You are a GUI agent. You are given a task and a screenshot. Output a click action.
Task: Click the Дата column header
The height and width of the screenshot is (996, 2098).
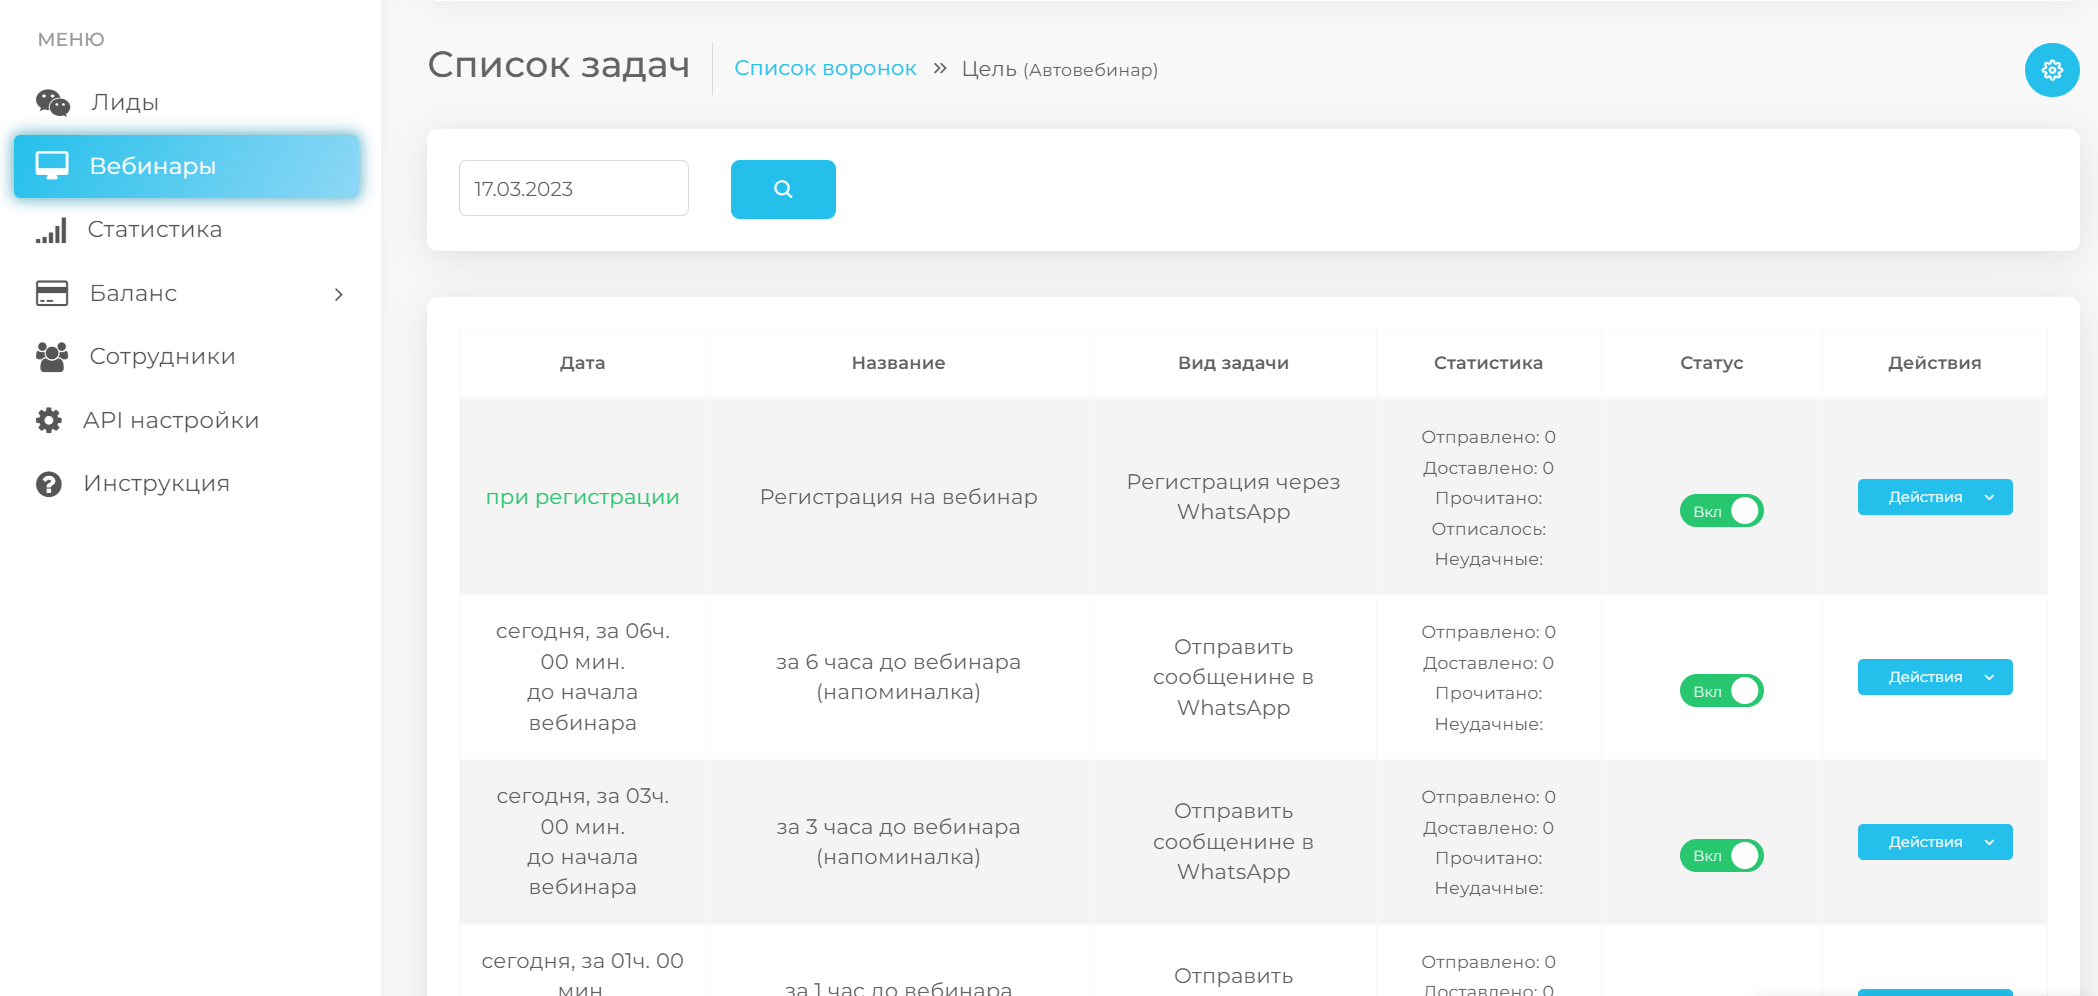coord(583,363)
